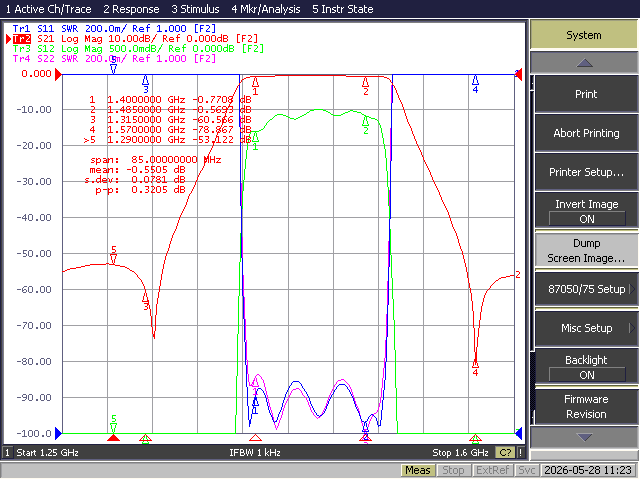
Task: Click the C? correction status indicator
Action: pos(505,453)
